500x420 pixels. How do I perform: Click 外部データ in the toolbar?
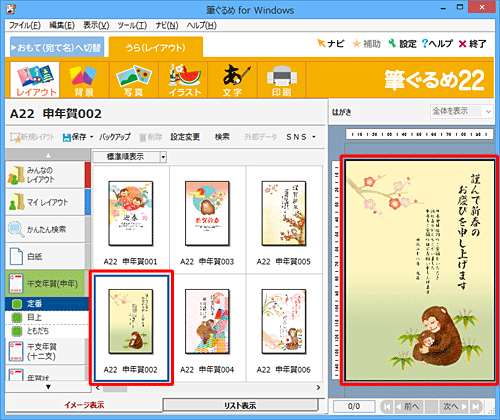coord(260,137)
